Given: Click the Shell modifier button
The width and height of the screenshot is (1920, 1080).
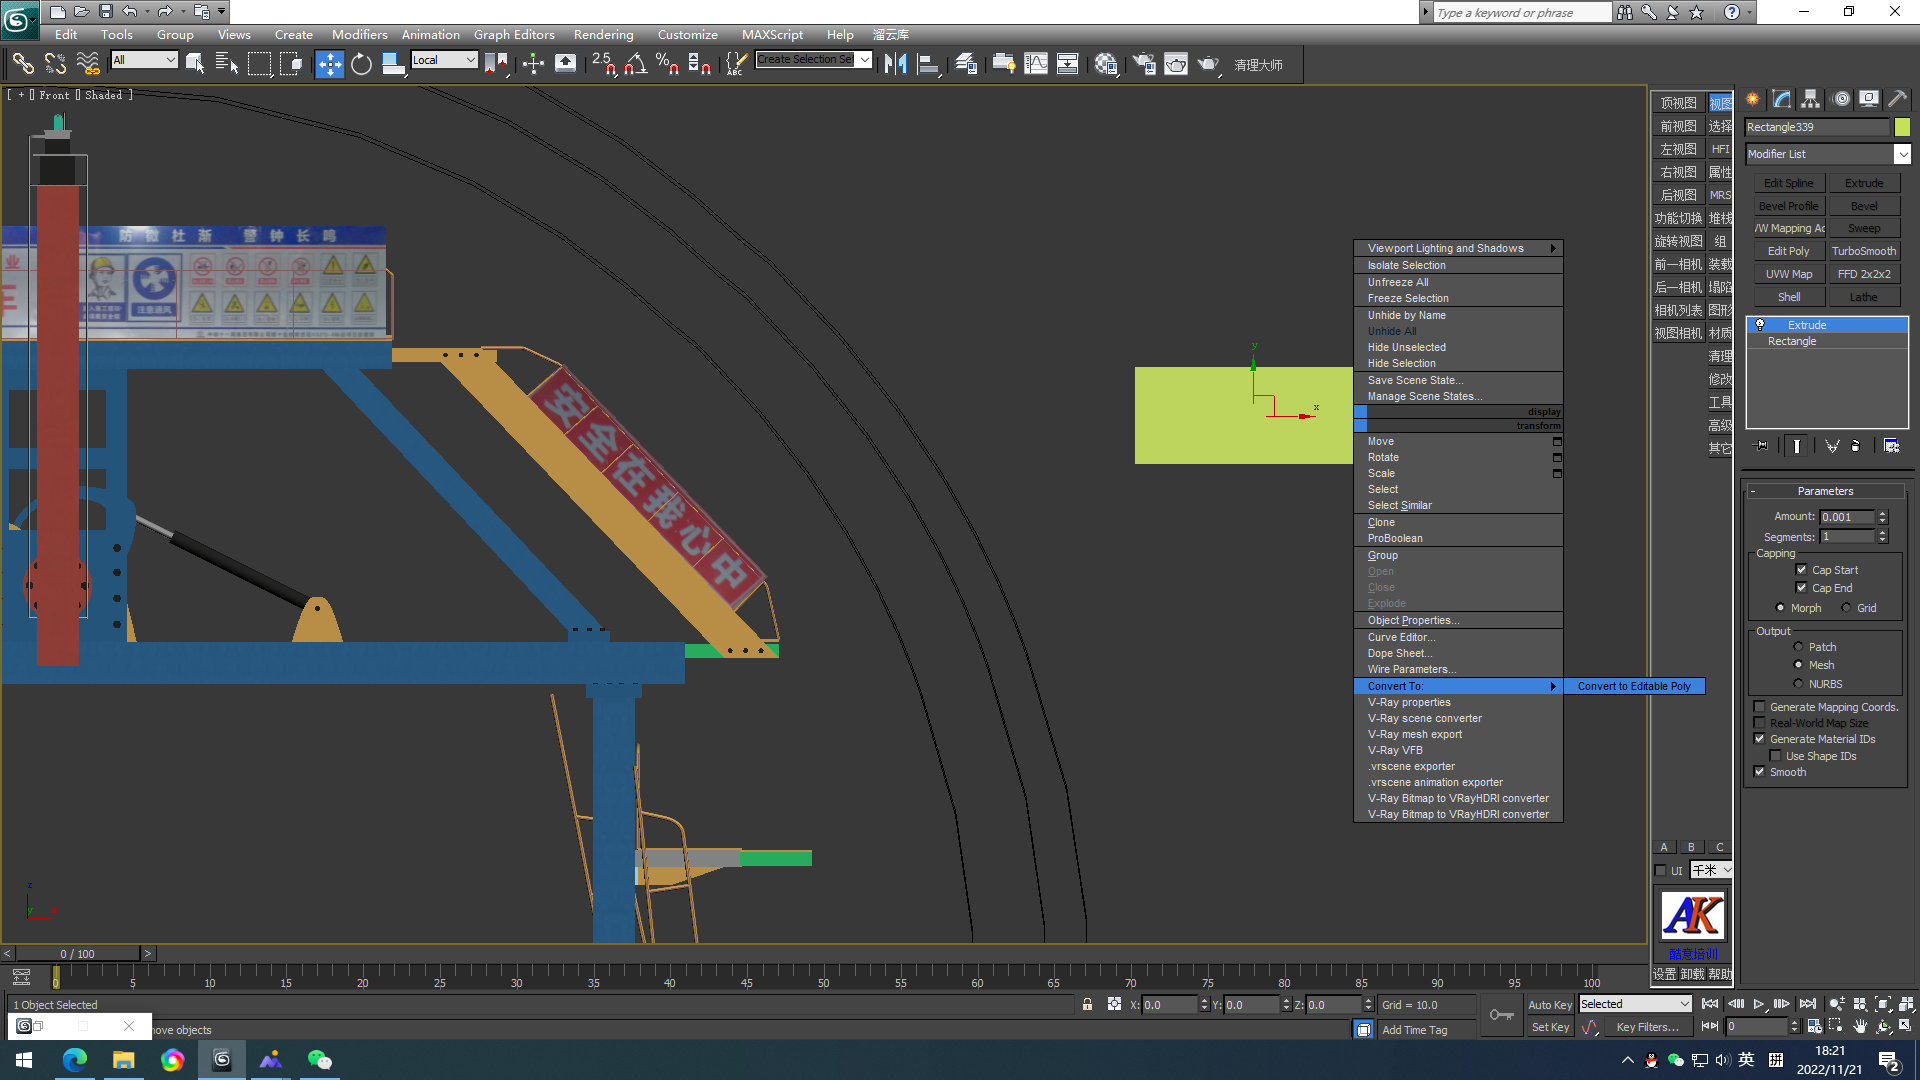Looking at the screenshot, I should 1788,297.
